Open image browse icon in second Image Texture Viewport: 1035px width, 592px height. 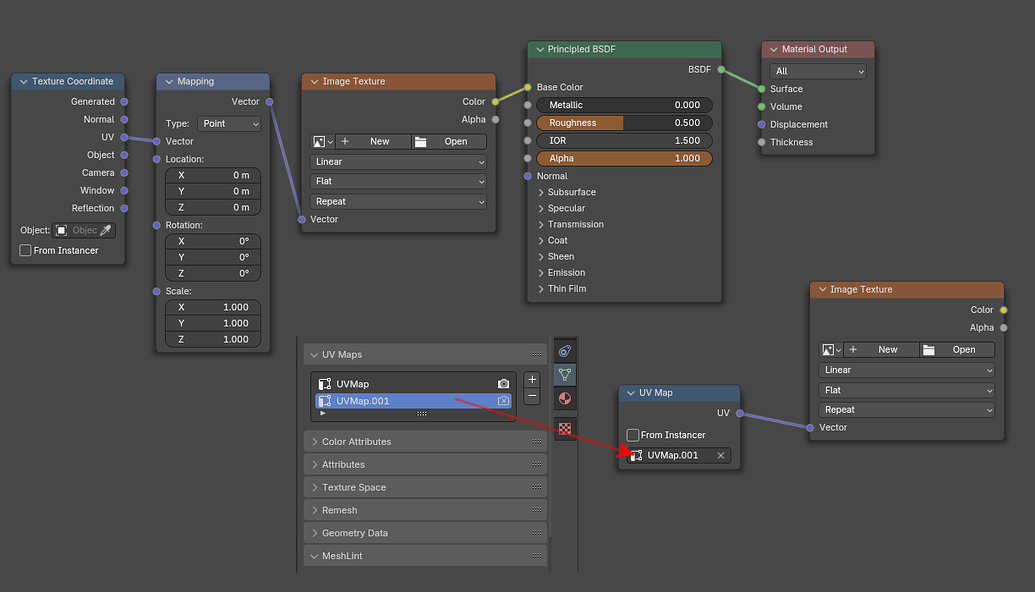click(x=830, y=350)
